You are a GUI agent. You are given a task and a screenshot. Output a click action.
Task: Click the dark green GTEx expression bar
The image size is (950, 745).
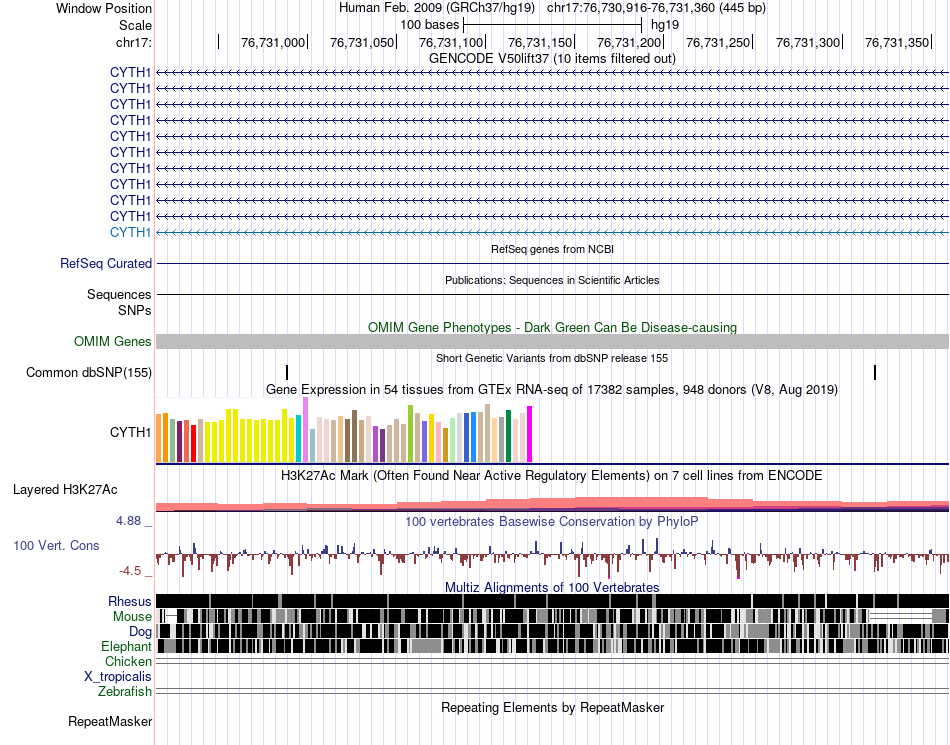point(508,436)
